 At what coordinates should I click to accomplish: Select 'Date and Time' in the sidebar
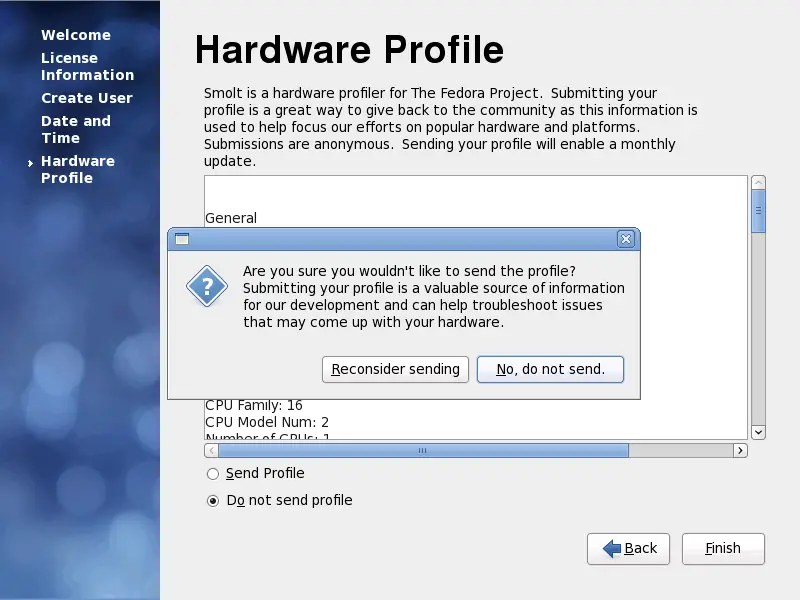(x=76, y=130)
